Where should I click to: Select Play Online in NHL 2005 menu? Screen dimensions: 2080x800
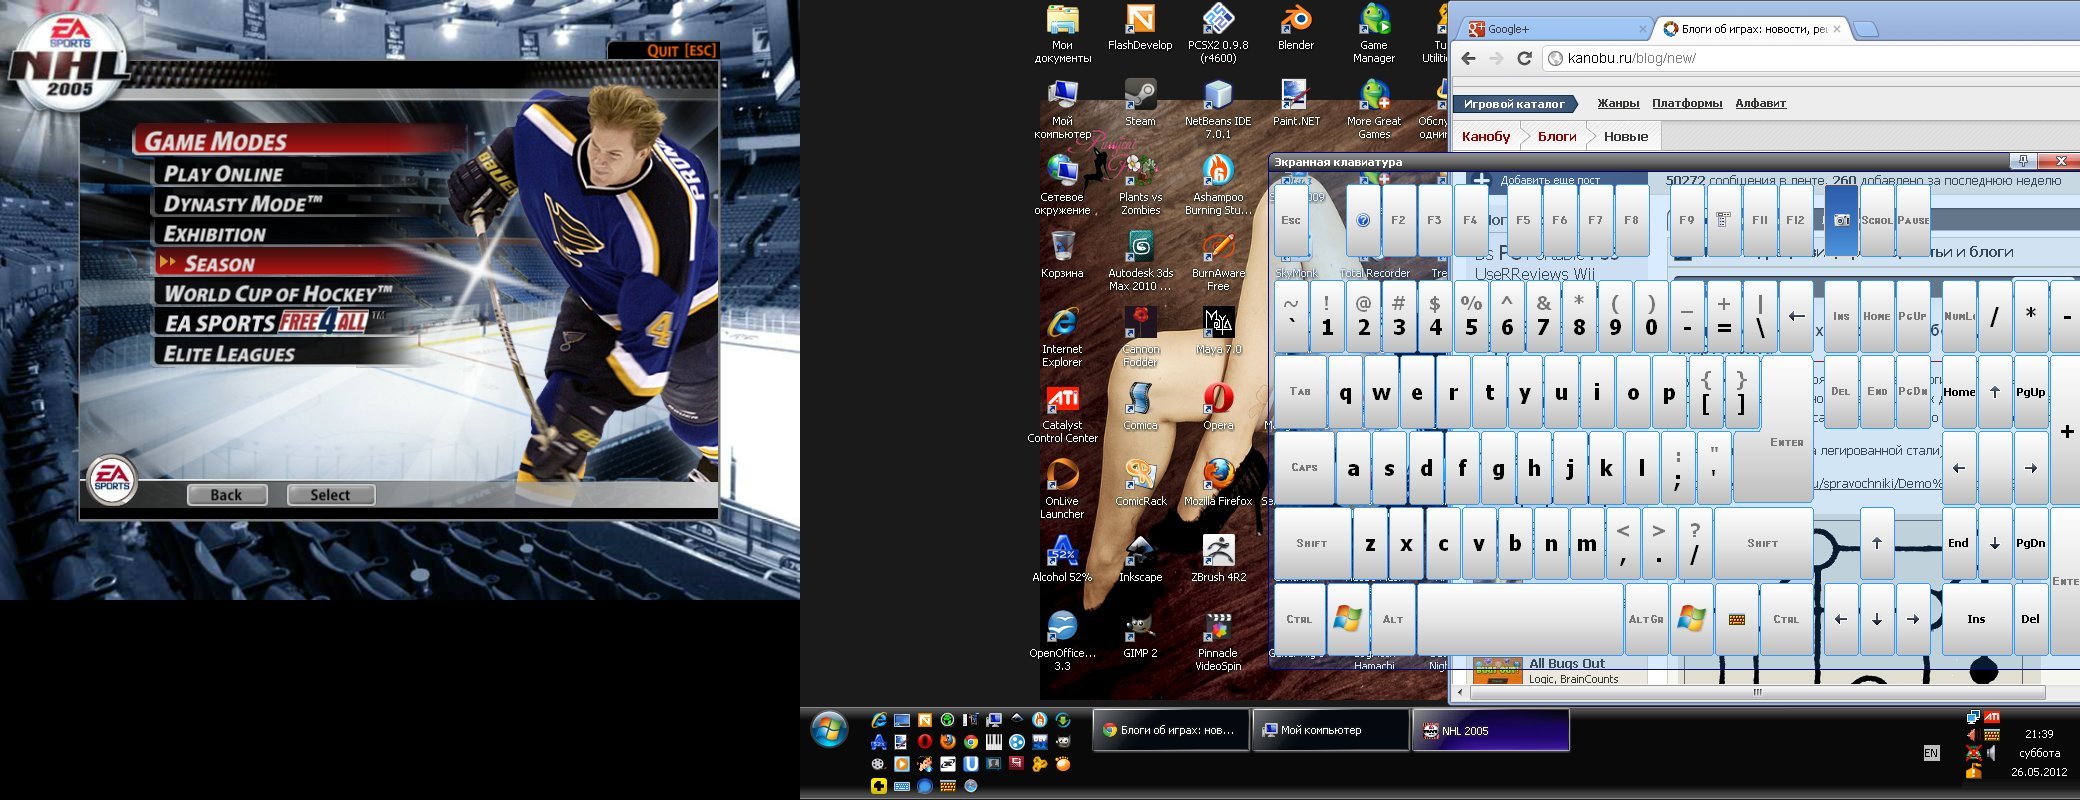(x=223, y=174)
